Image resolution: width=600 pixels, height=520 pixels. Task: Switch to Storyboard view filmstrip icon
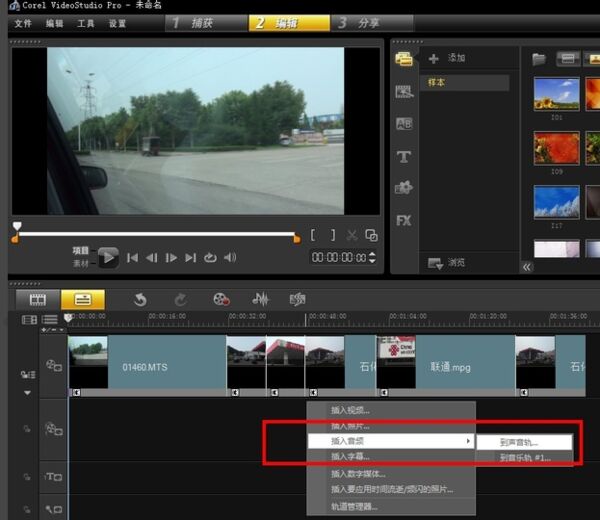pos(38,299)
